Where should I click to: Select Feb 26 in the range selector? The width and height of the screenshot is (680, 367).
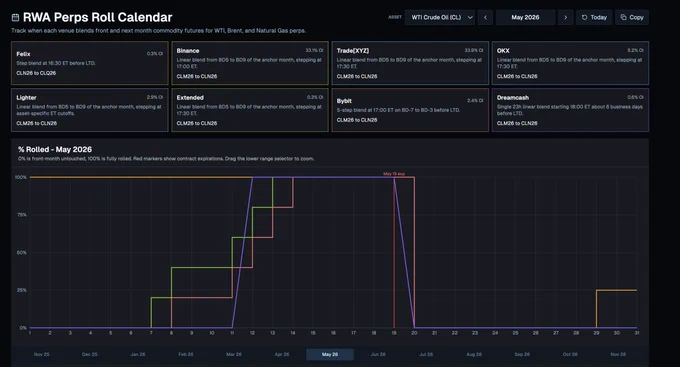click(x=186, y=354)
